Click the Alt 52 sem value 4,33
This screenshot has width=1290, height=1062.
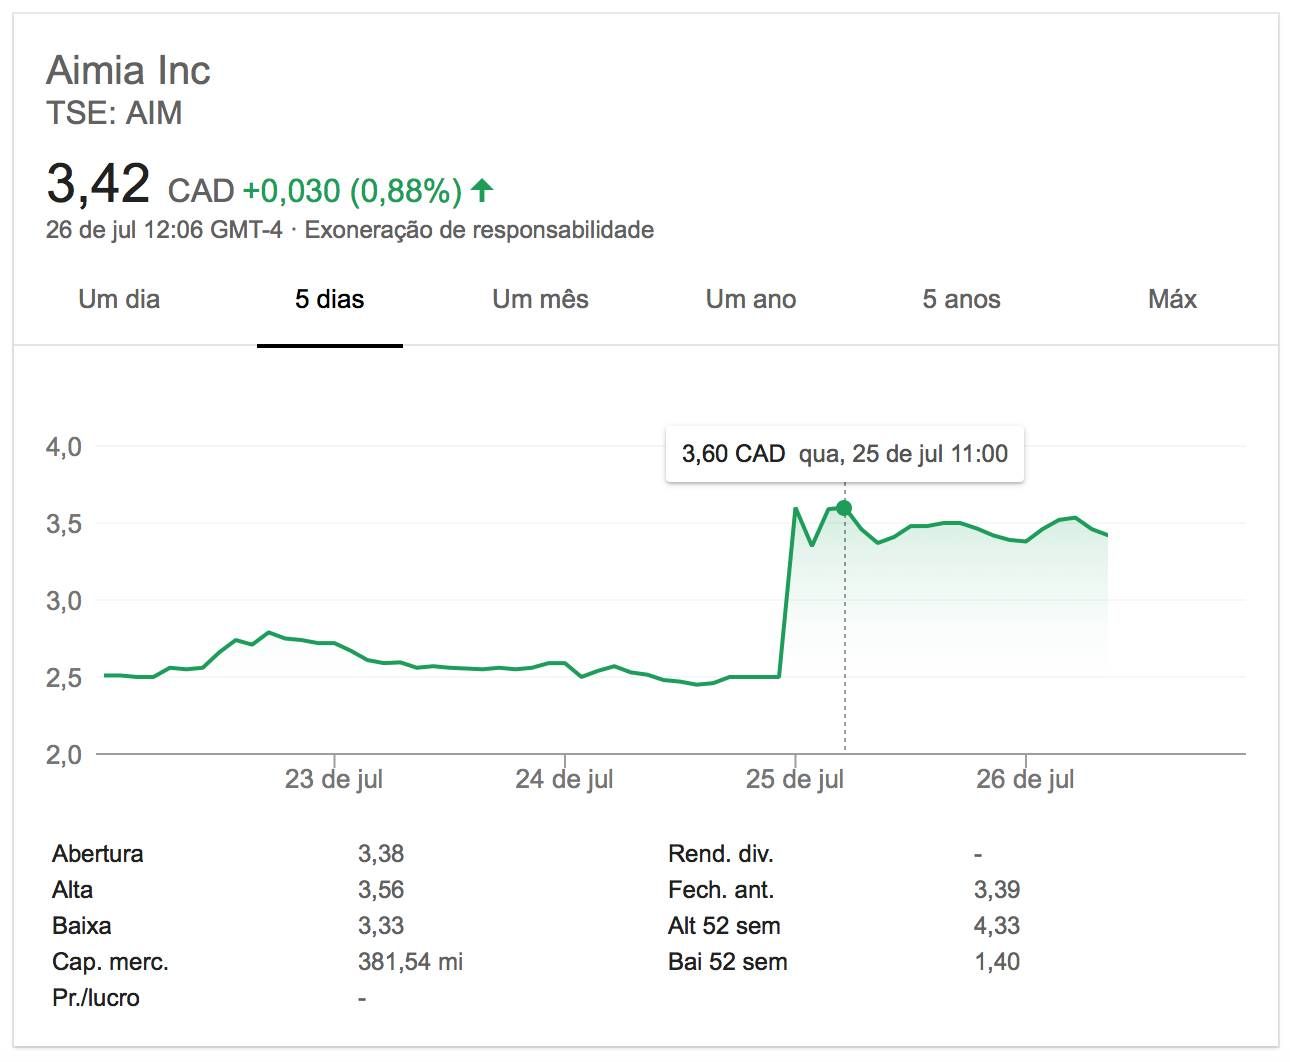(997, 926)
